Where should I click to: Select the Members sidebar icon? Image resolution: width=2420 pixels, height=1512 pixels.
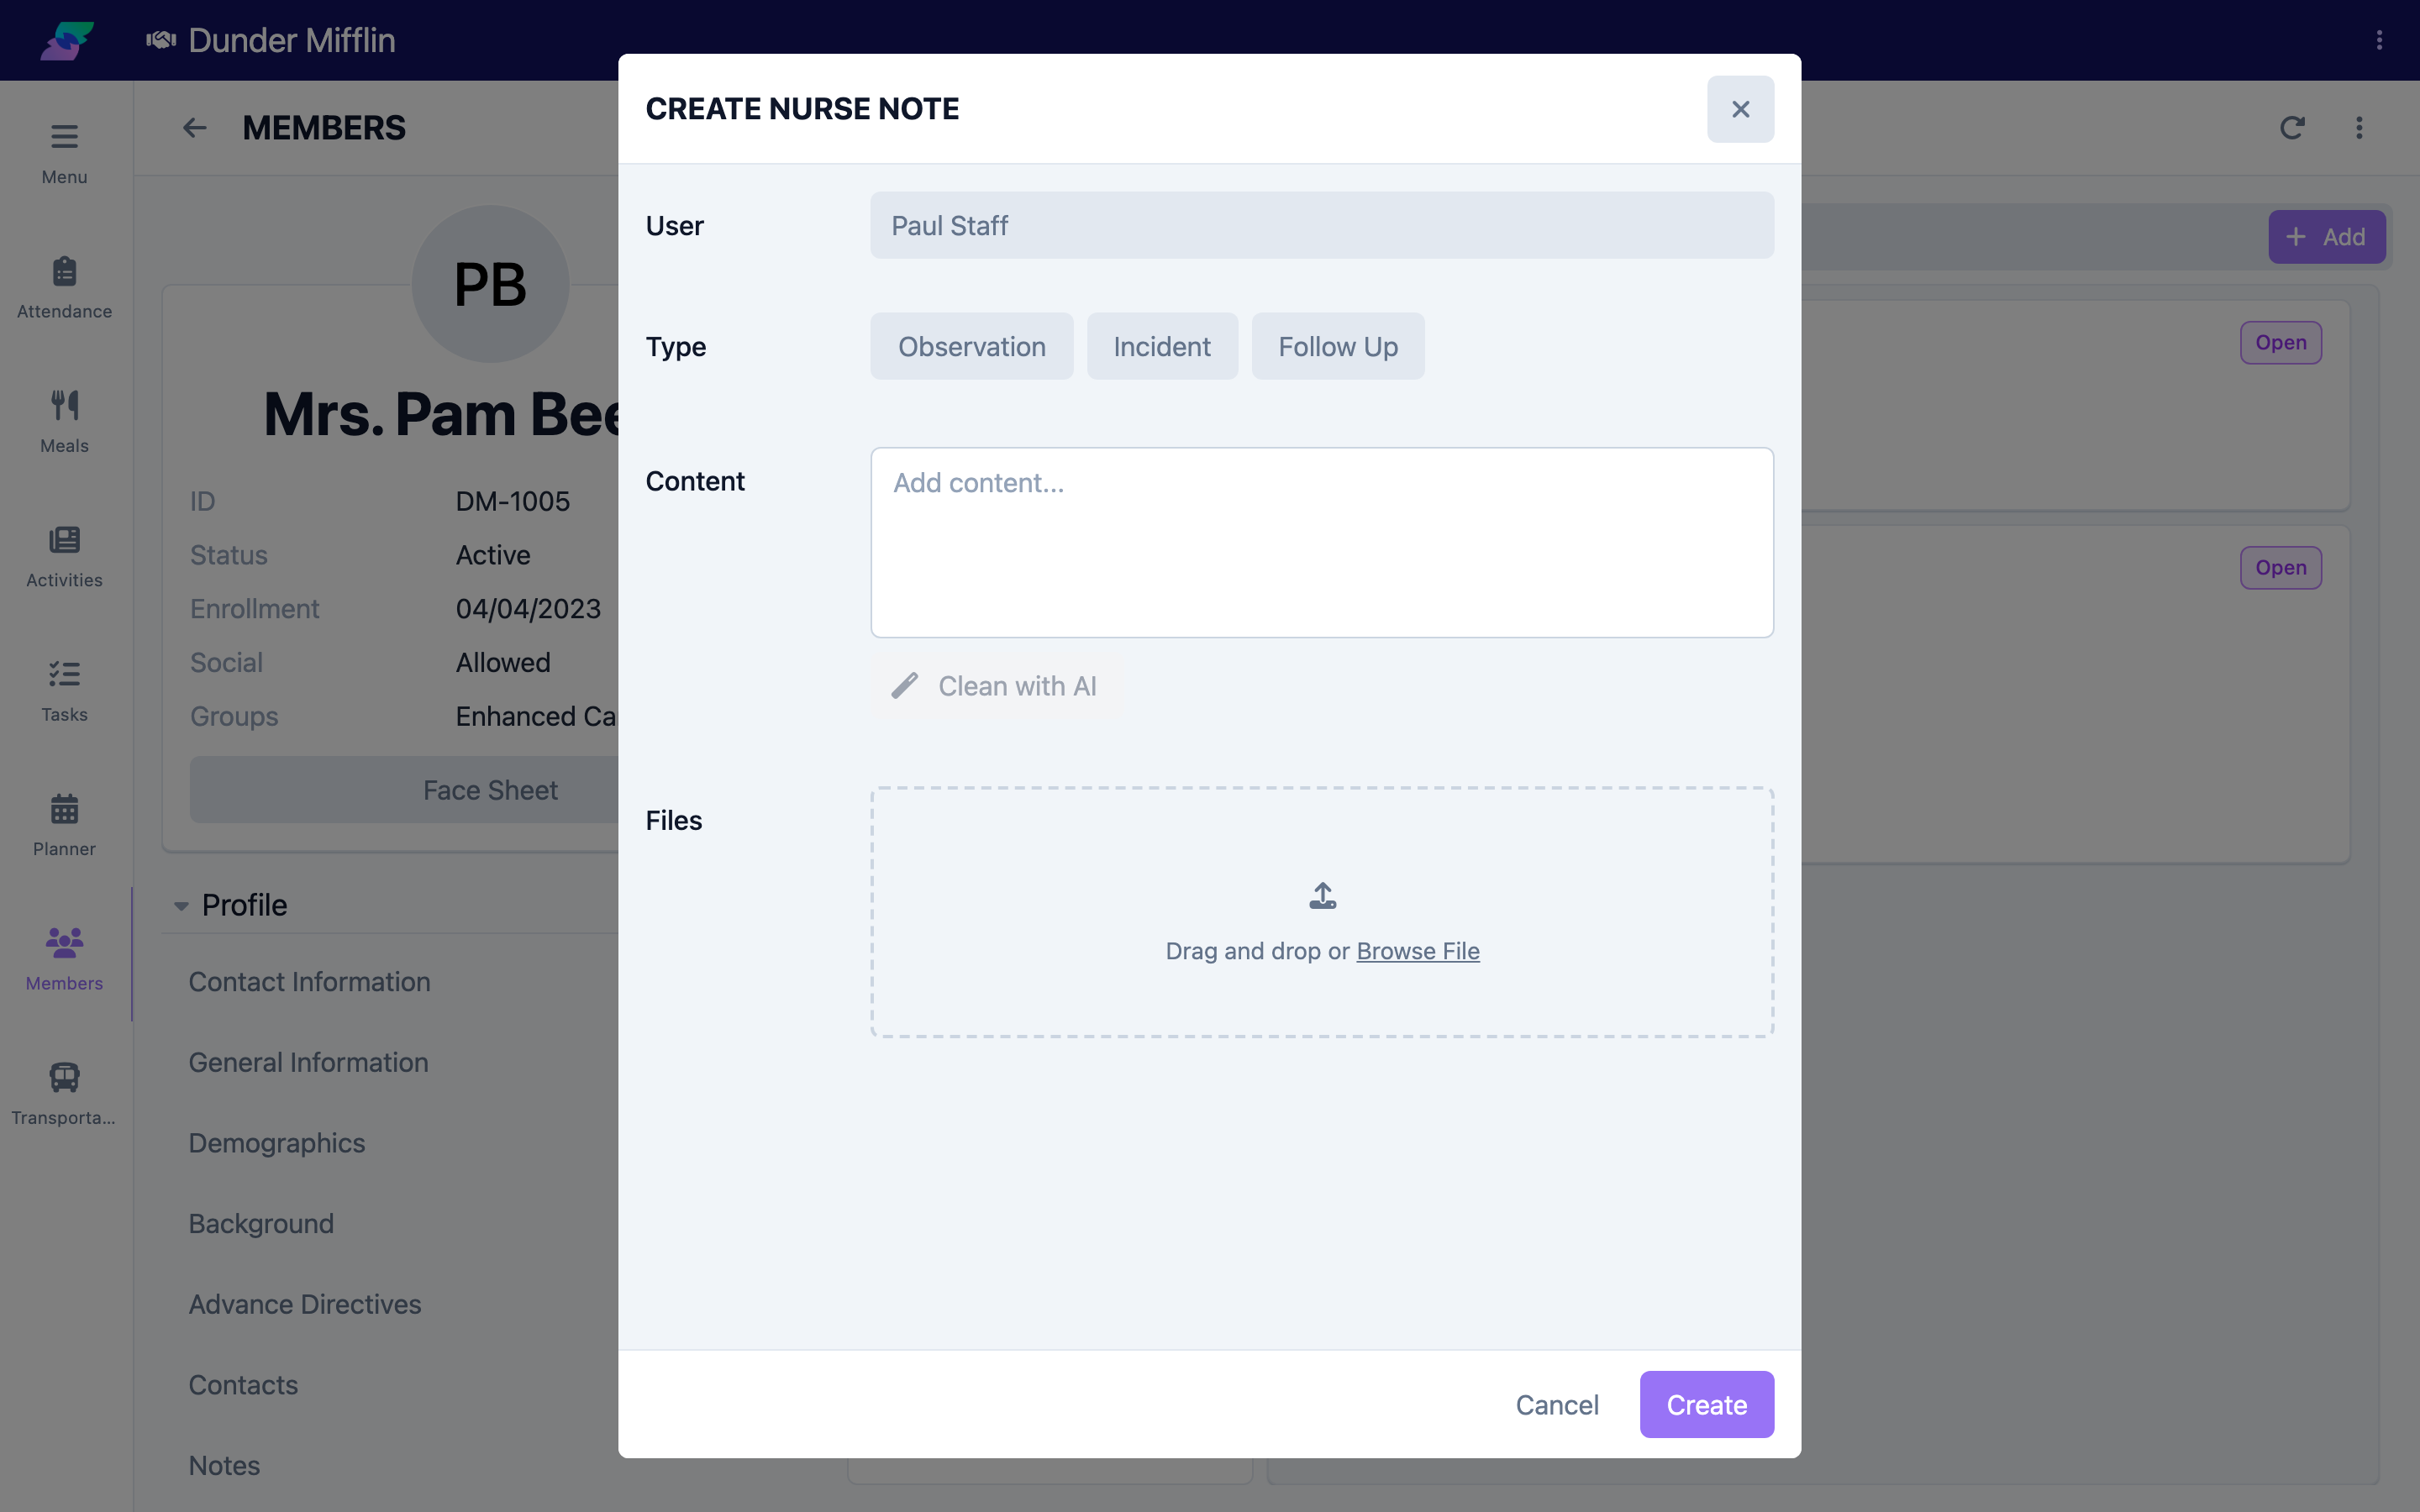[x=64, y=942]
